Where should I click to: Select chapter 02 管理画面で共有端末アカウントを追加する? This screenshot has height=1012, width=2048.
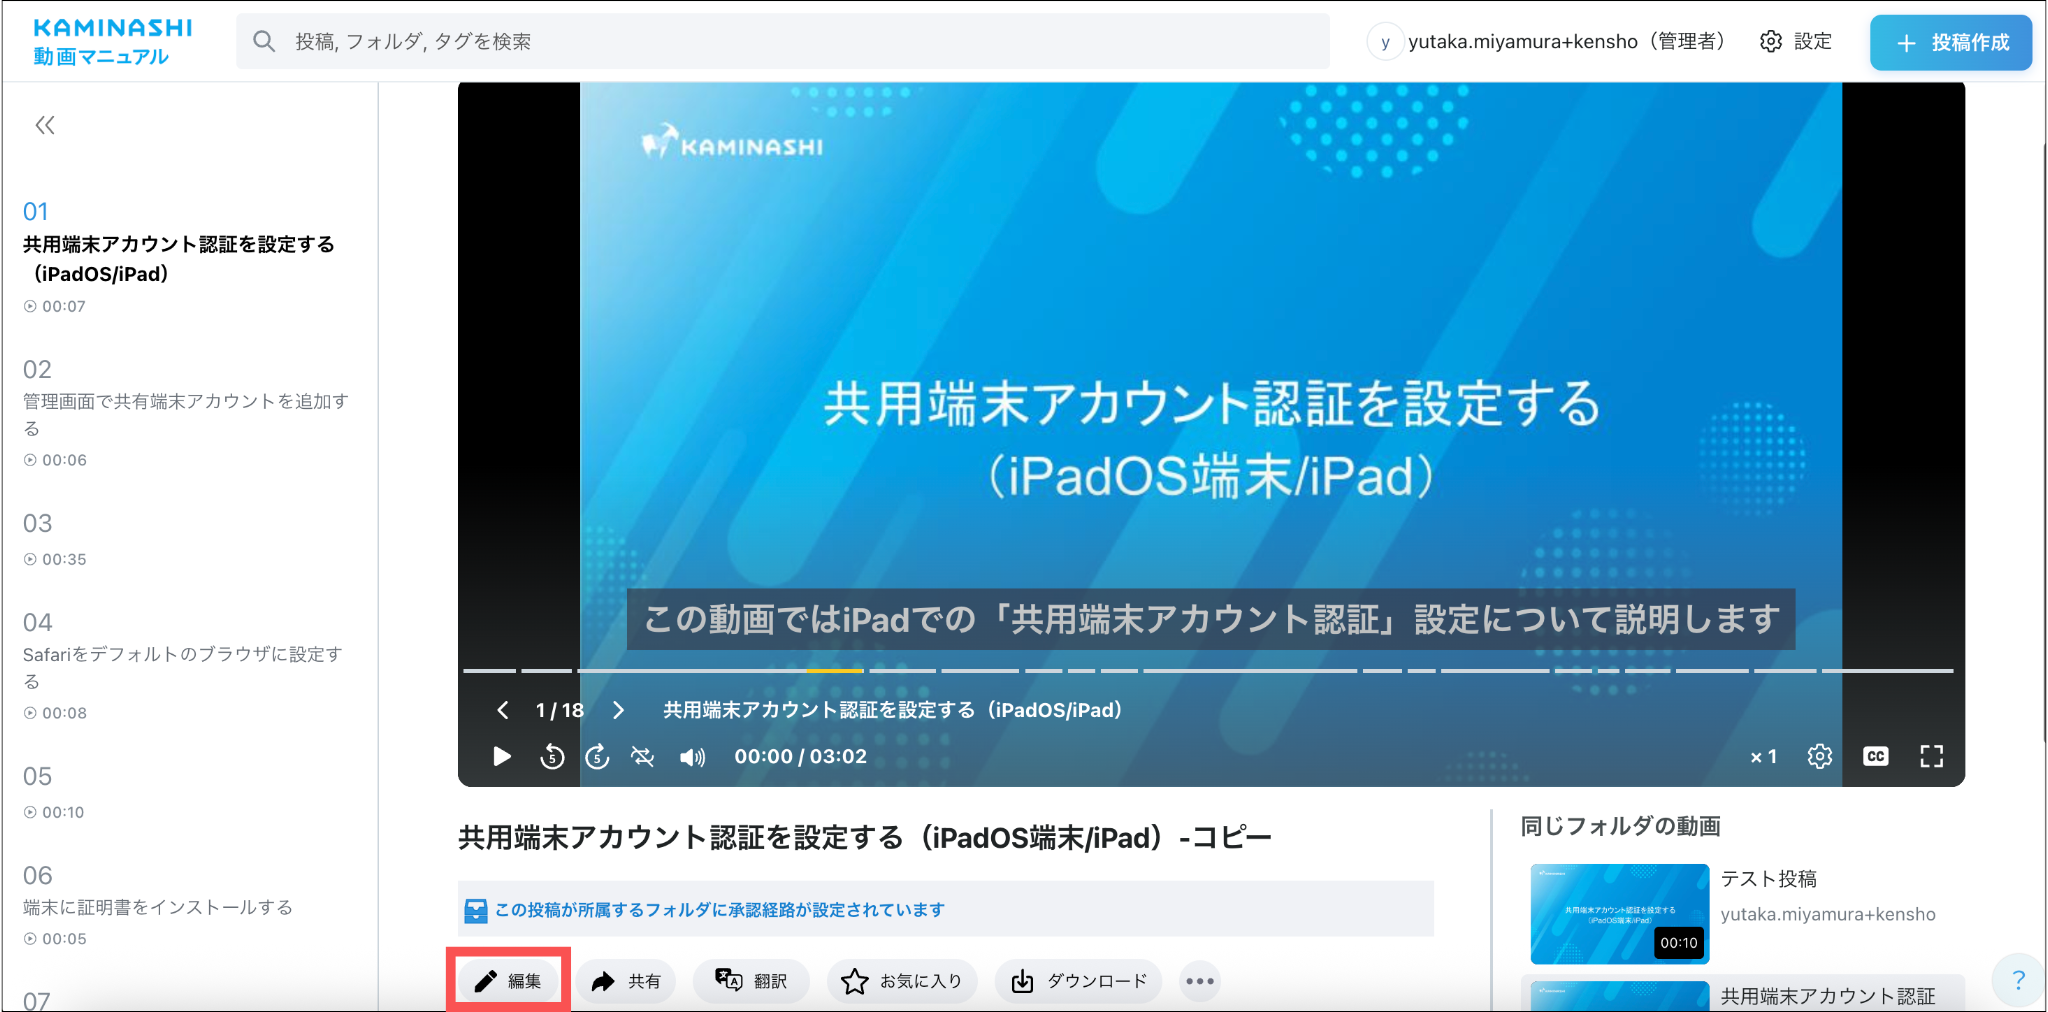[x=186, y=413]
